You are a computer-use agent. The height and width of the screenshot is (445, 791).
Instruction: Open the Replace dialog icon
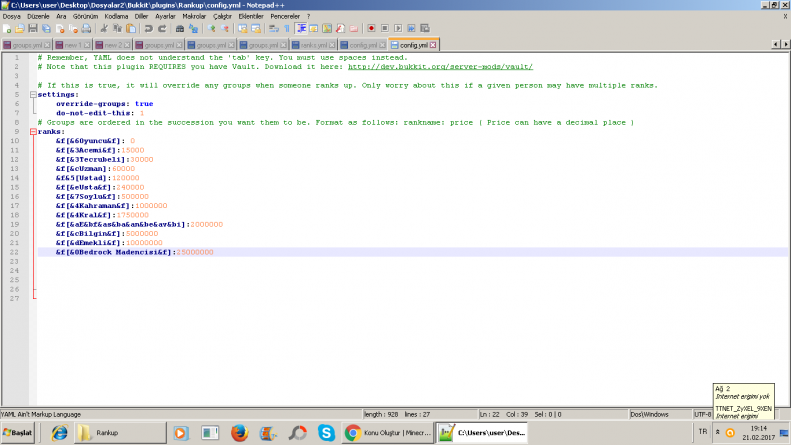coord(193,29)
